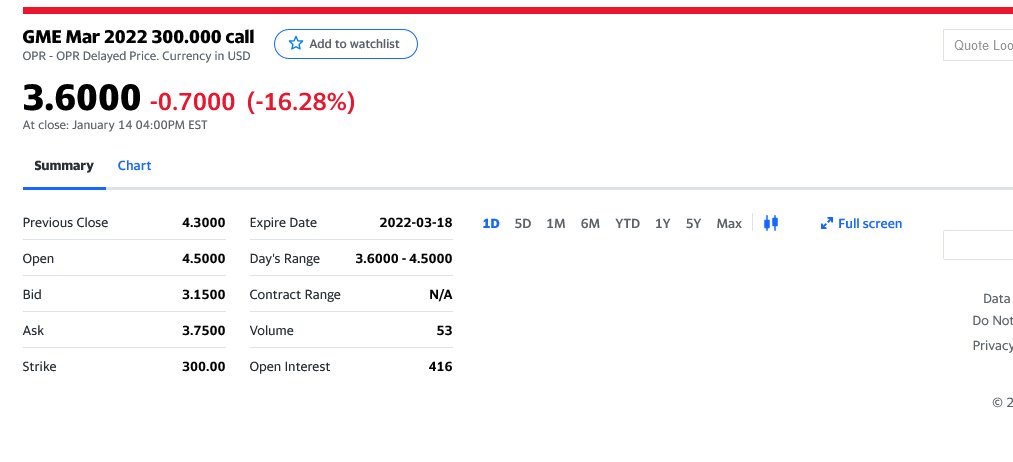Image resolution: width=1013 pixels, height=462 pixels.
Task: Click the price change -0.7000
Action: click(x=193, y=102)
